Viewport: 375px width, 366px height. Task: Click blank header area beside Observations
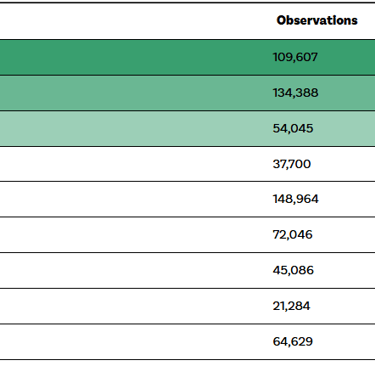(x=133, y=21)
